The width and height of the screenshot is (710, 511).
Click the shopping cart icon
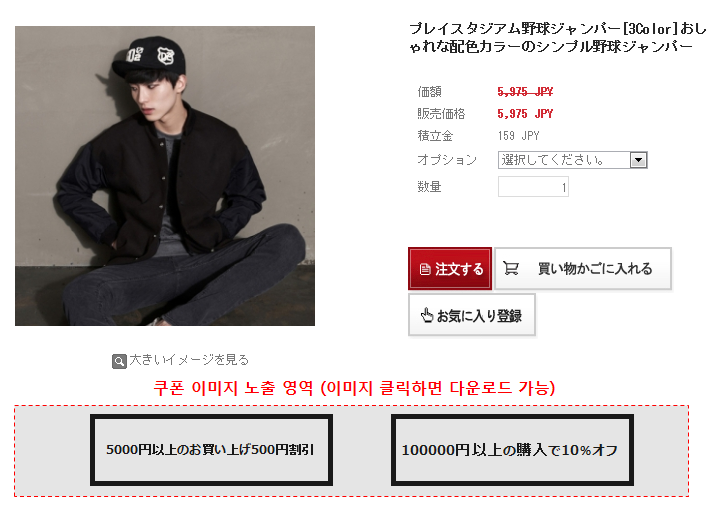click(x=511, y=269)
